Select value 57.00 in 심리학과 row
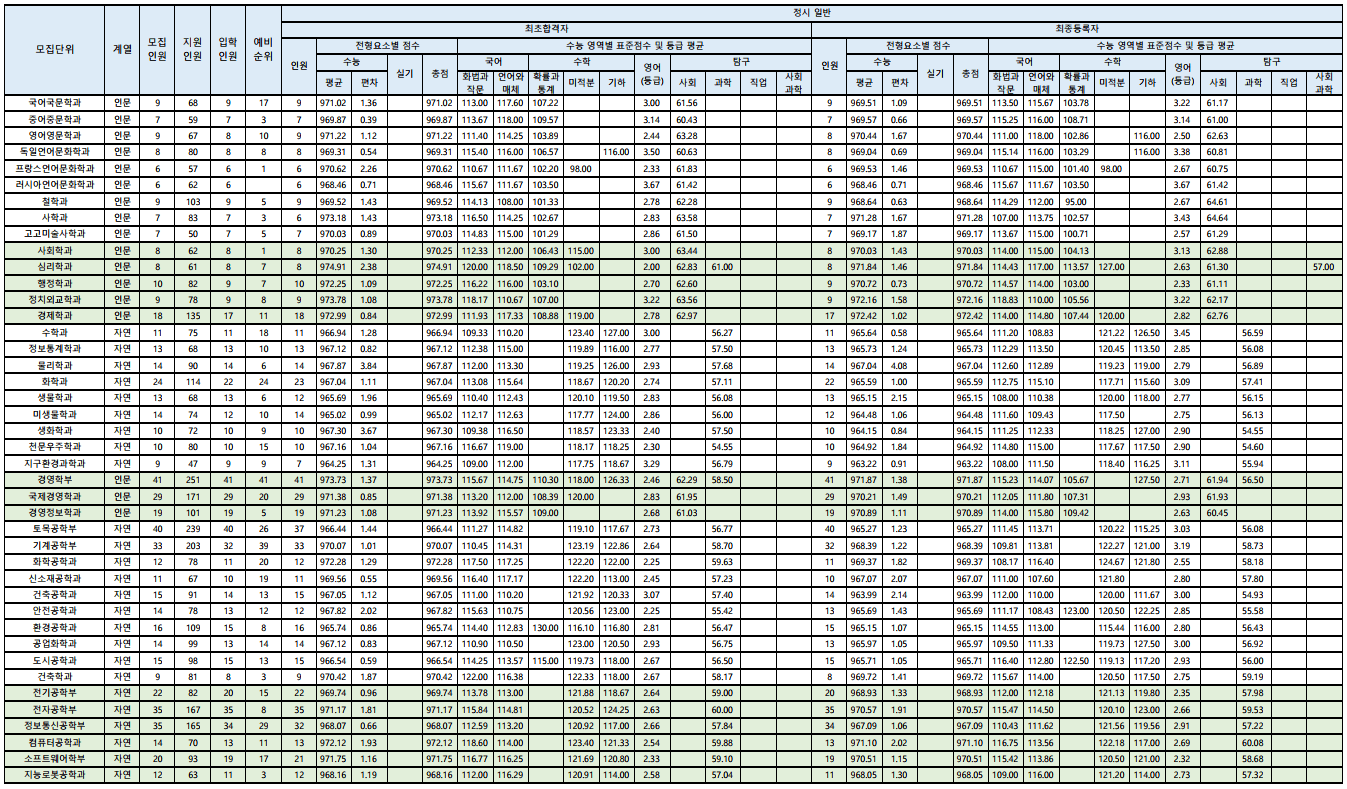 [1324, 267]
